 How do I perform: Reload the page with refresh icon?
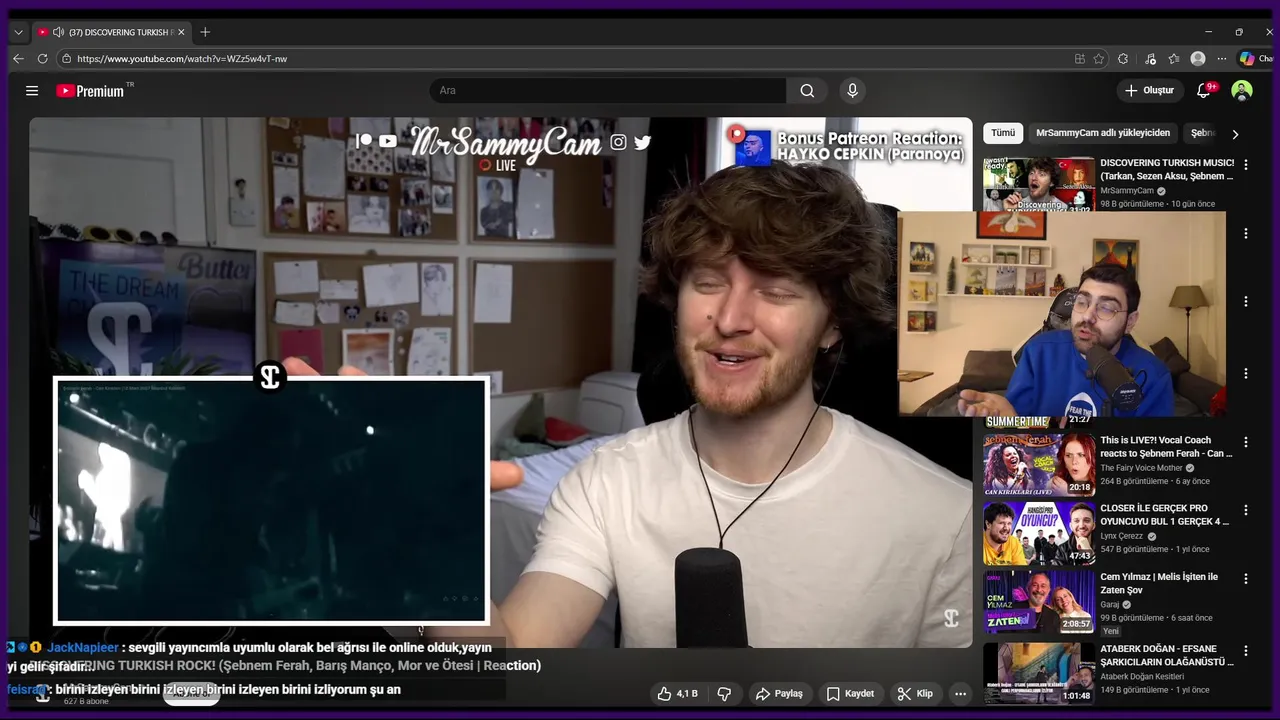point(42,59)
